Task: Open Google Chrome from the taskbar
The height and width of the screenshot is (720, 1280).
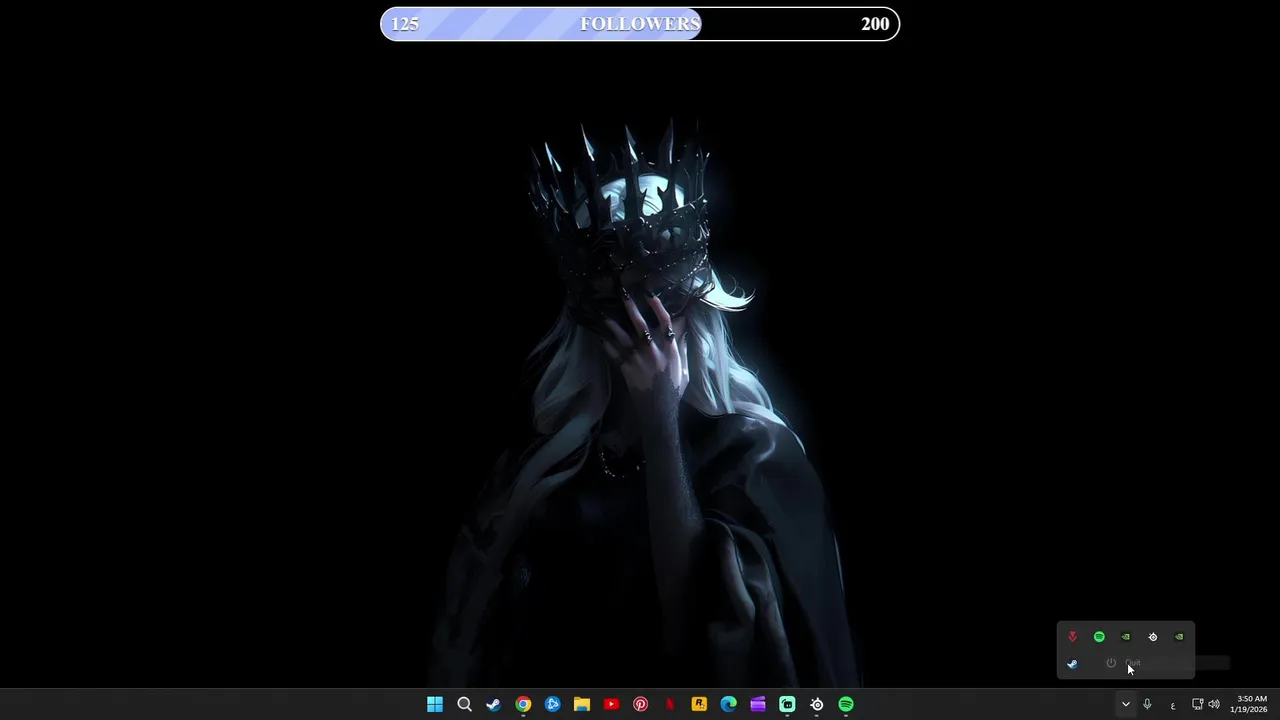Action: 523,704
